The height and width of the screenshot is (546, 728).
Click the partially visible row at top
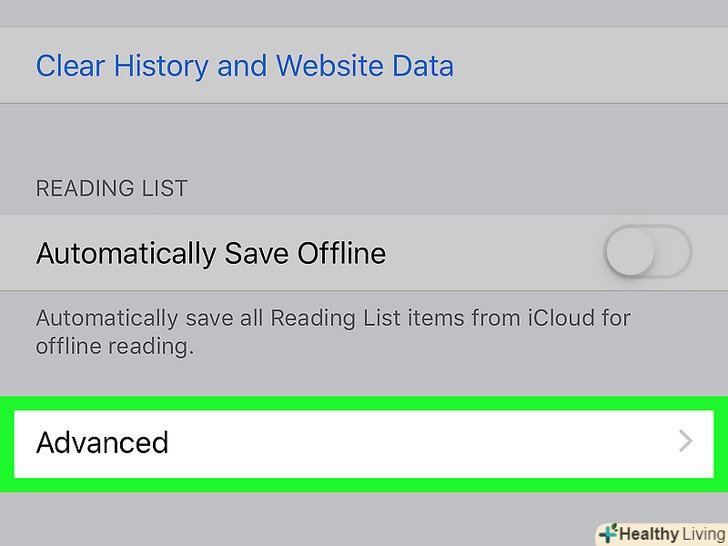coord(364,12)
